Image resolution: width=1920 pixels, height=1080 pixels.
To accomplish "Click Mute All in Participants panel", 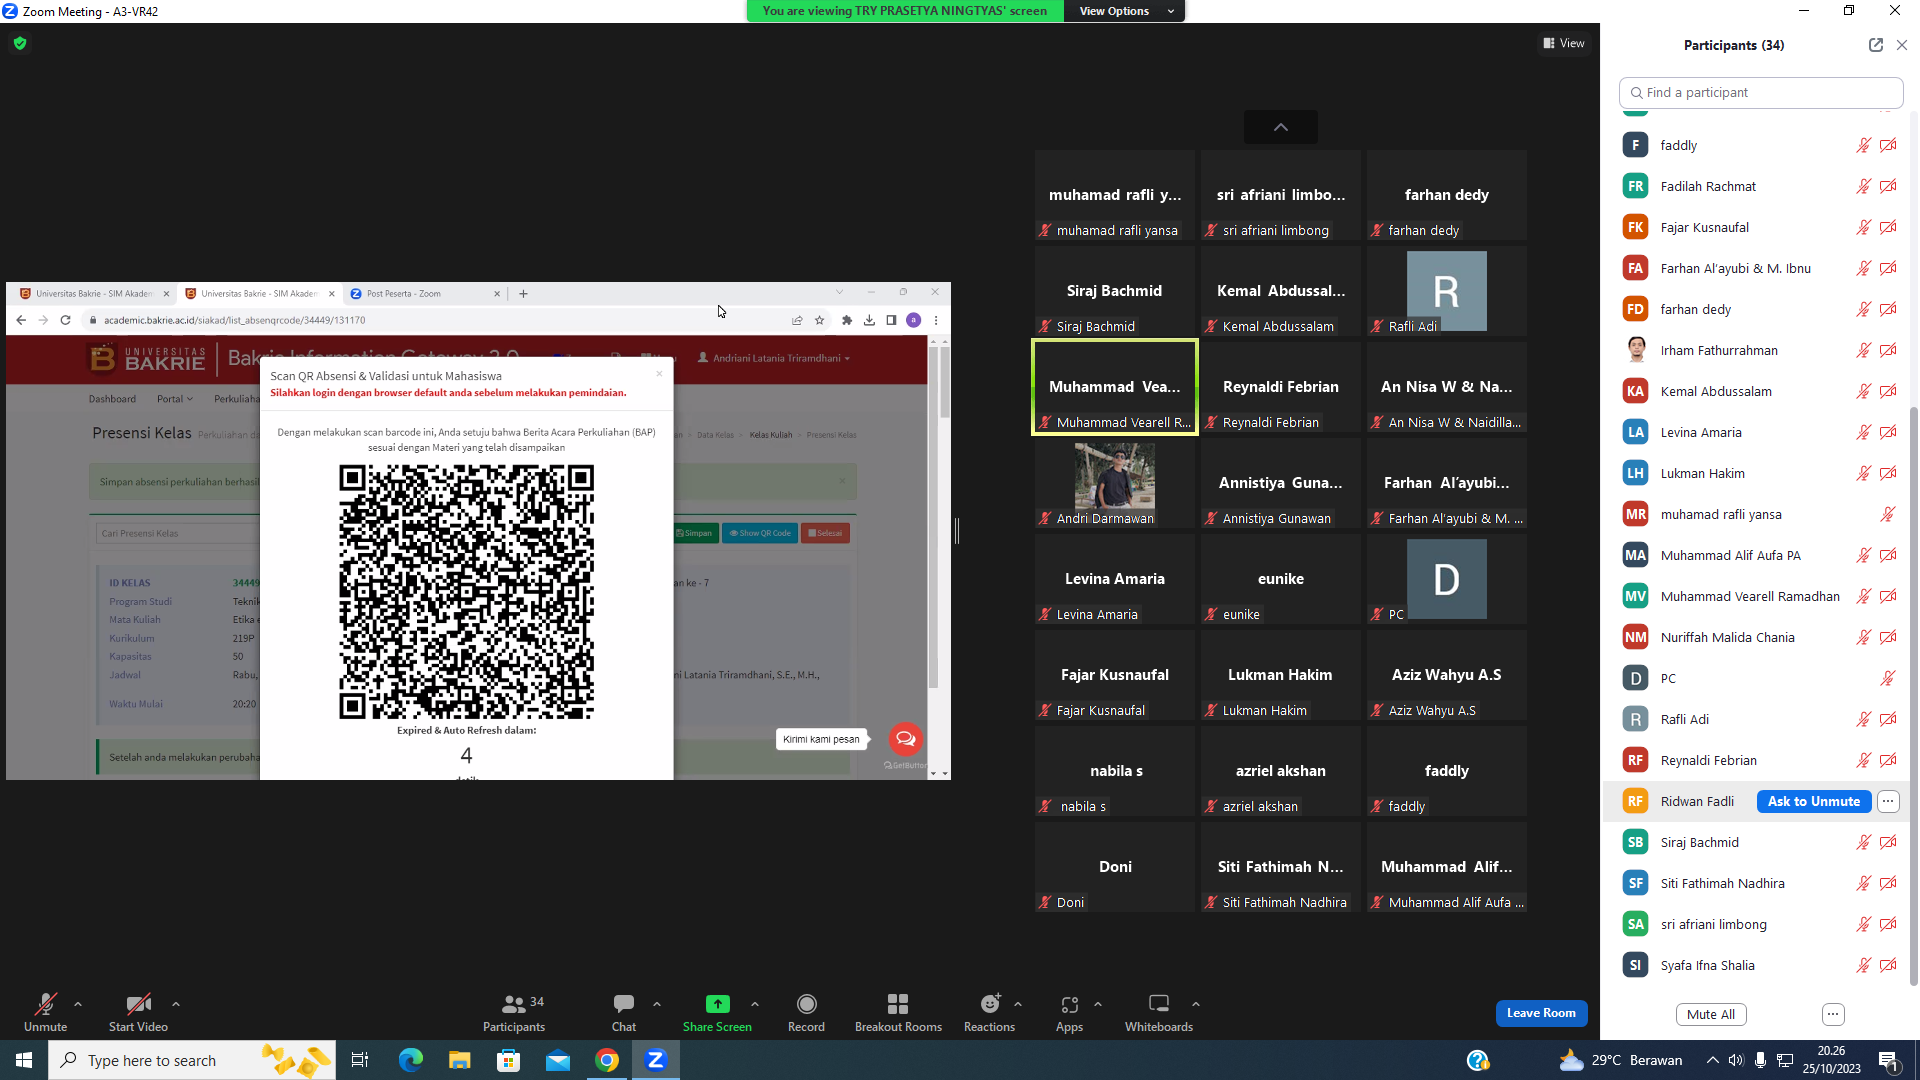I will [x=1711, y=1014].
